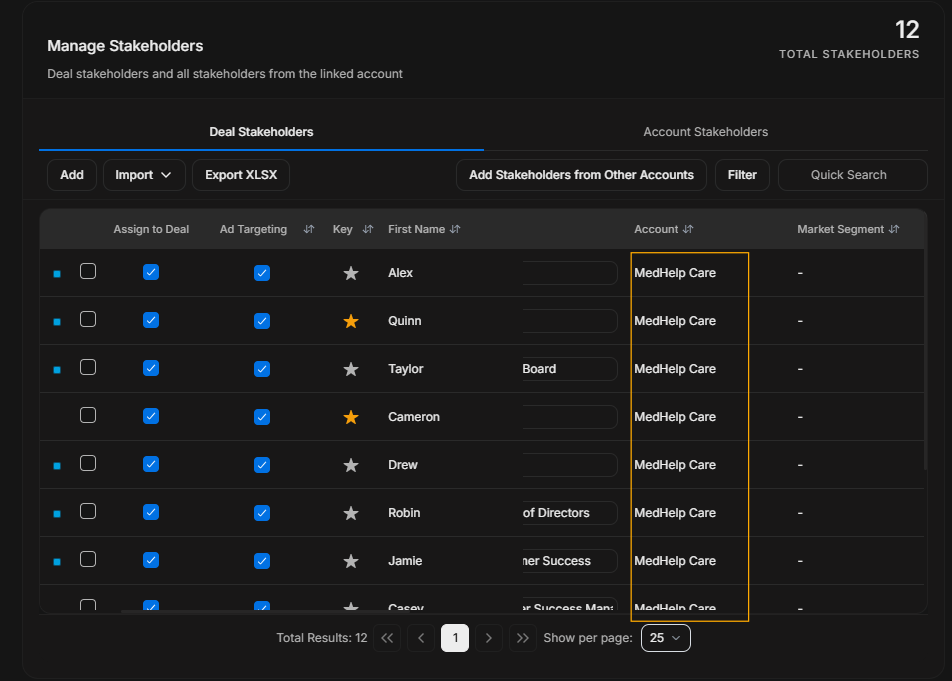The height and width of the screenshot is (681, 952).
Task: Switch to the Deal Stakeholders tab
Action: [x=261, y=132]
